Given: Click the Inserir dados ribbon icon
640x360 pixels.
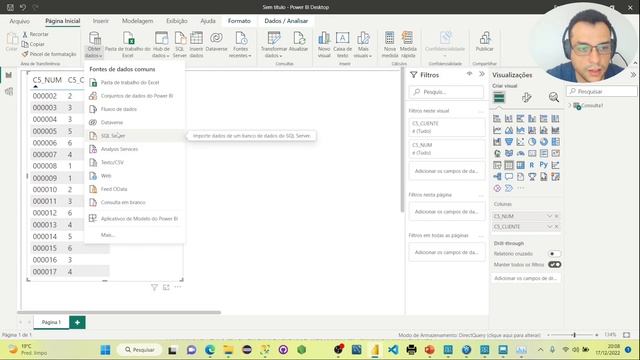Looking at the screenshot, I should tap(196, 45).
